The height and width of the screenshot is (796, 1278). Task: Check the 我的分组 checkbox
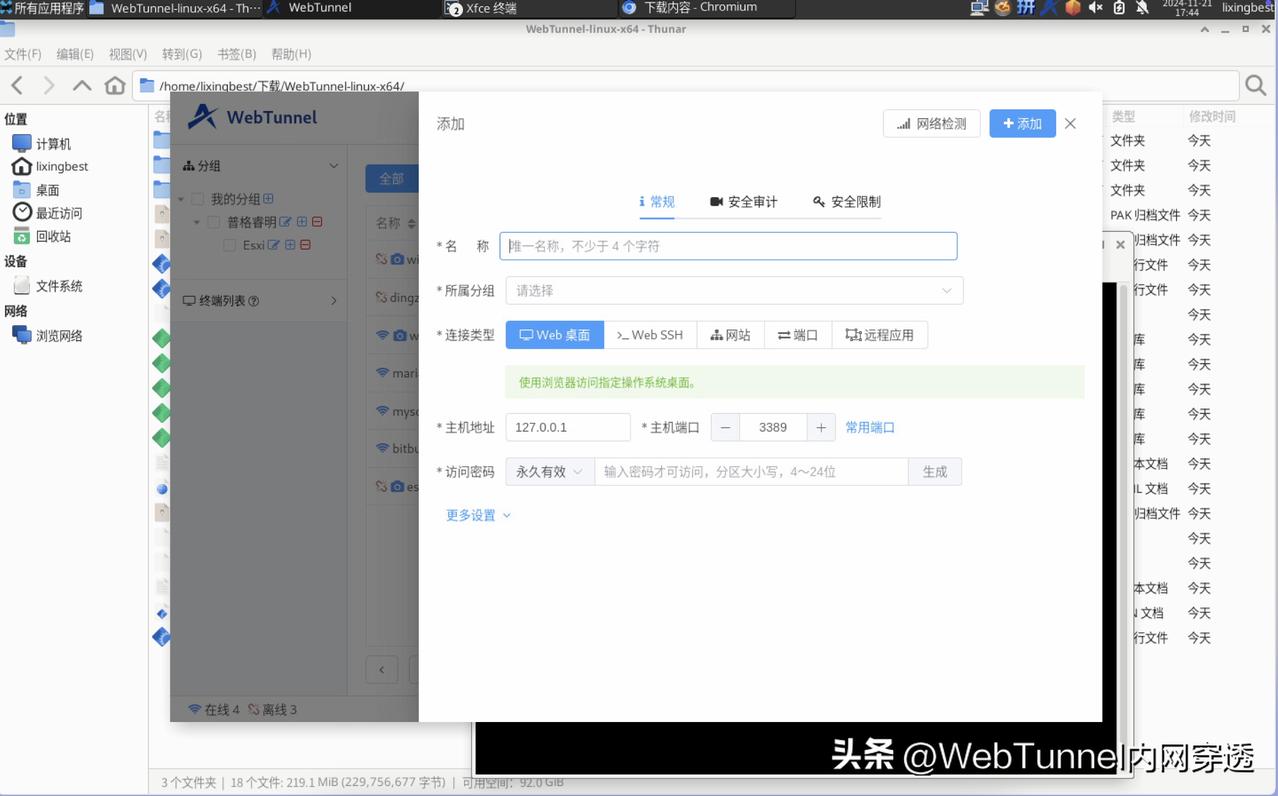tap(198, 199)
